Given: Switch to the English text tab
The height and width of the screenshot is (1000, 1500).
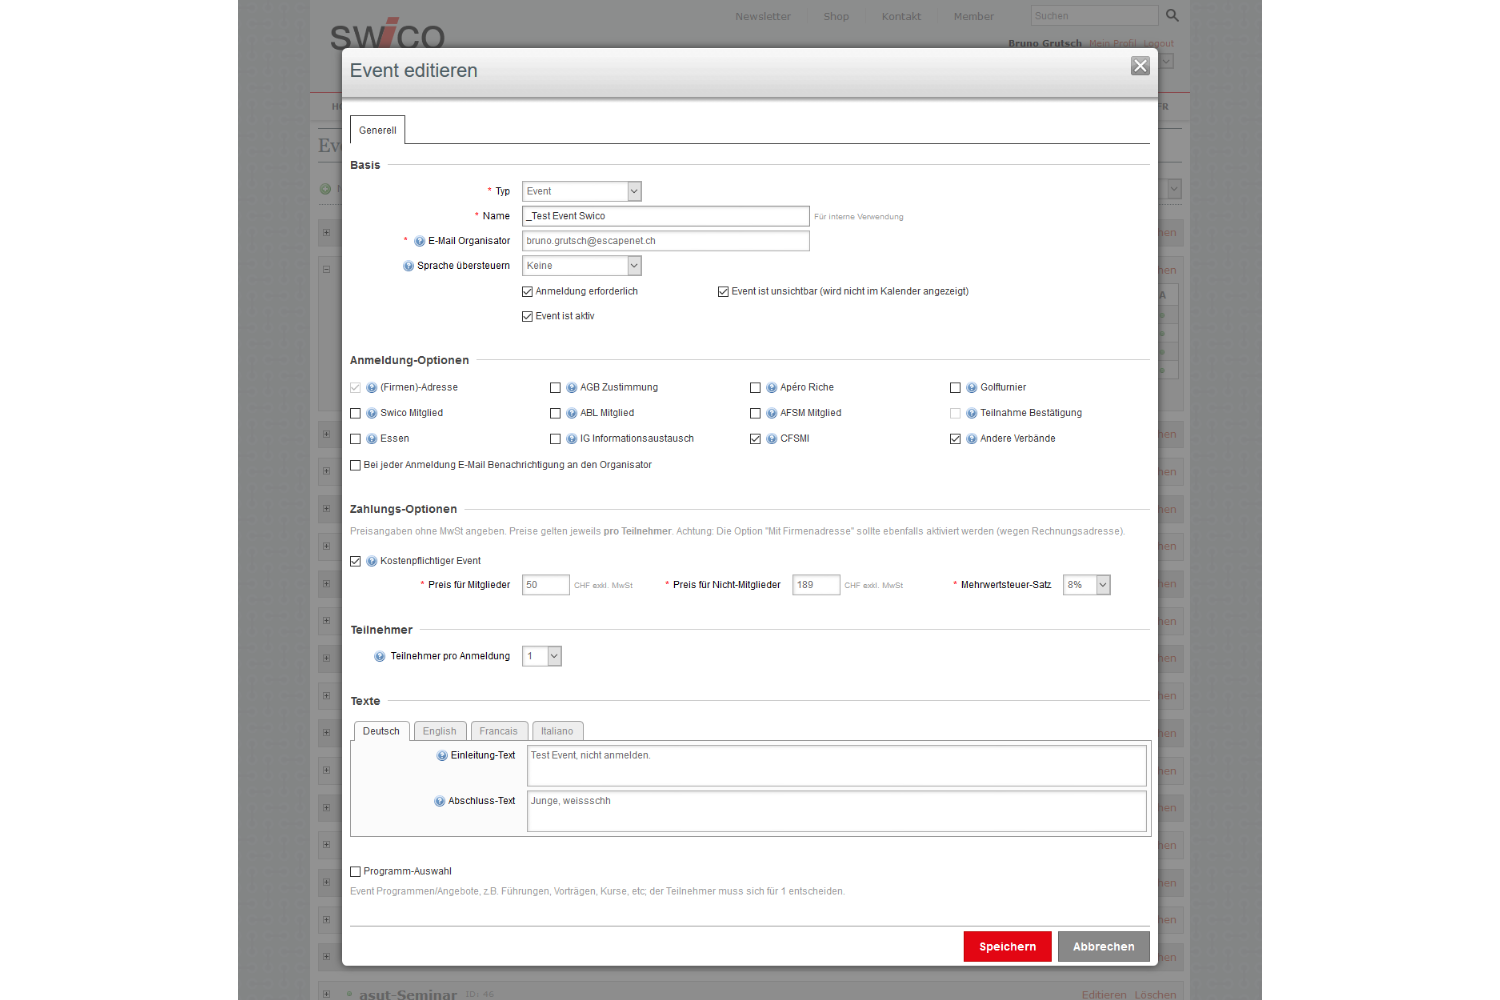Looking at the screenshot, I should [x=439, y=731].
